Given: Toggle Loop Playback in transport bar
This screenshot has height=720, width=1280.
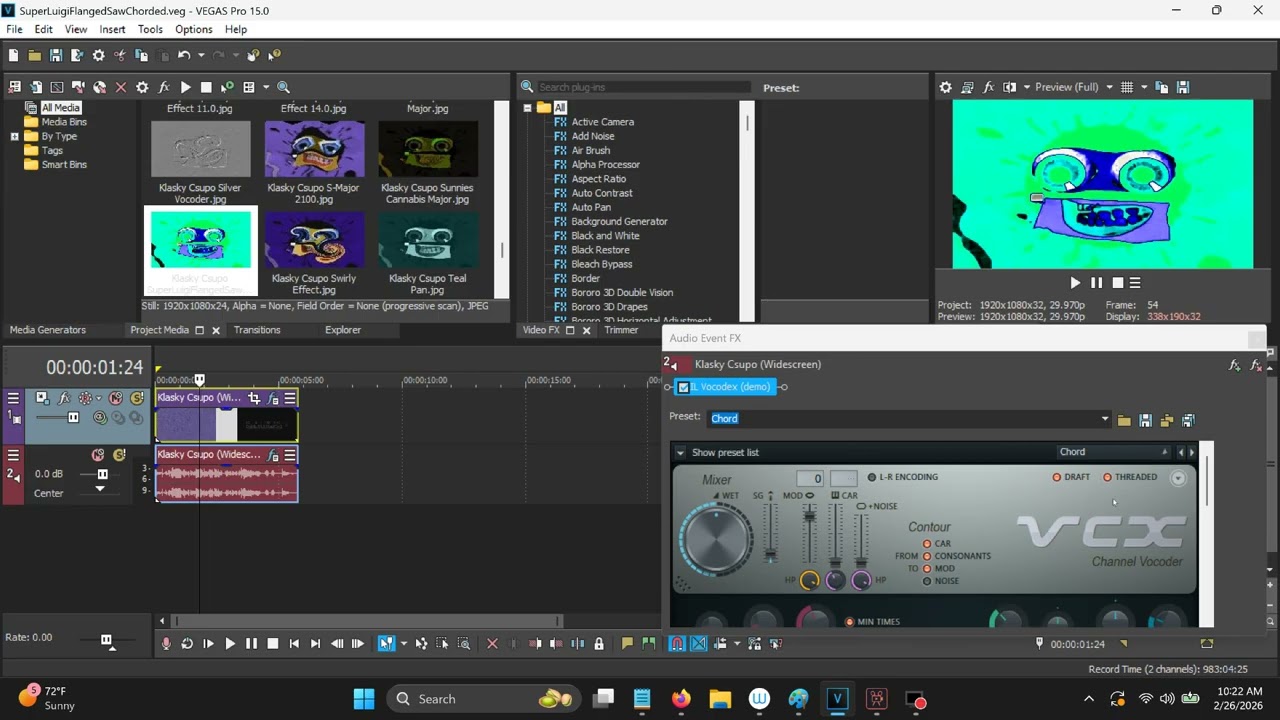Looking at the screenshot, I should click(187, 644).
